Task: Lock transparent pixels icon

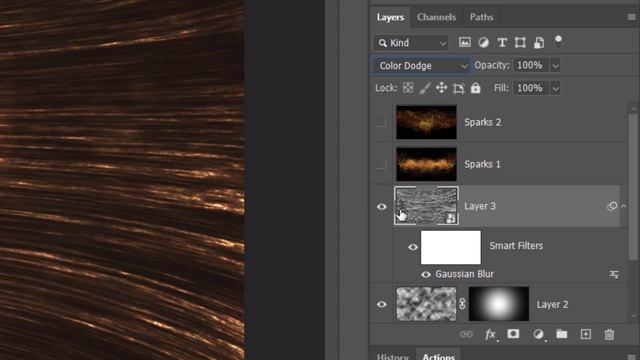Action: click(408, 88)
